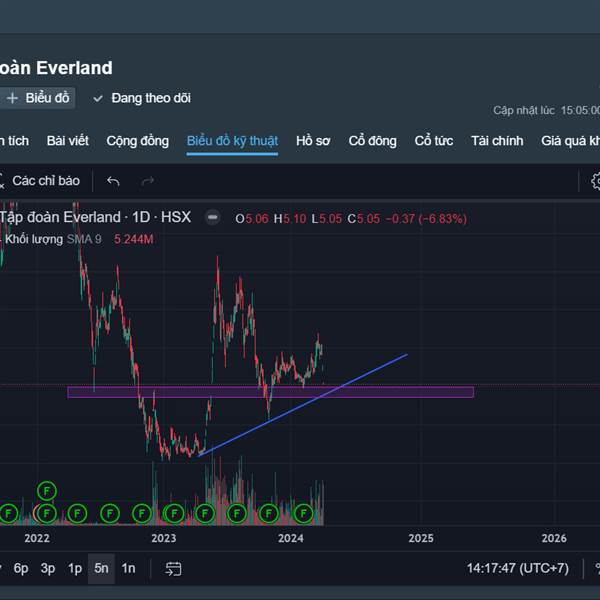The image size is (600, 600).
Task: Click the F event marker directly above 2023
Action: tap(174, 514)
